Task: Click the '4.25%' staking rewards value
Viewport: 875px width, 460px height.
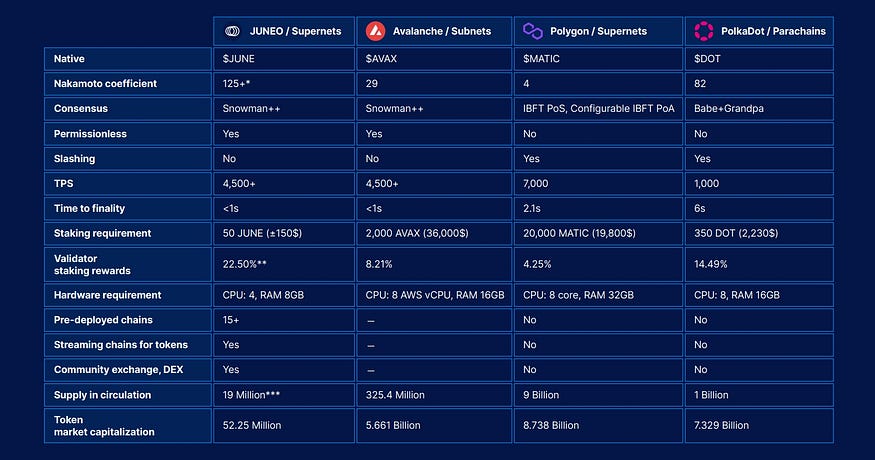Action: tap(537, 265)
